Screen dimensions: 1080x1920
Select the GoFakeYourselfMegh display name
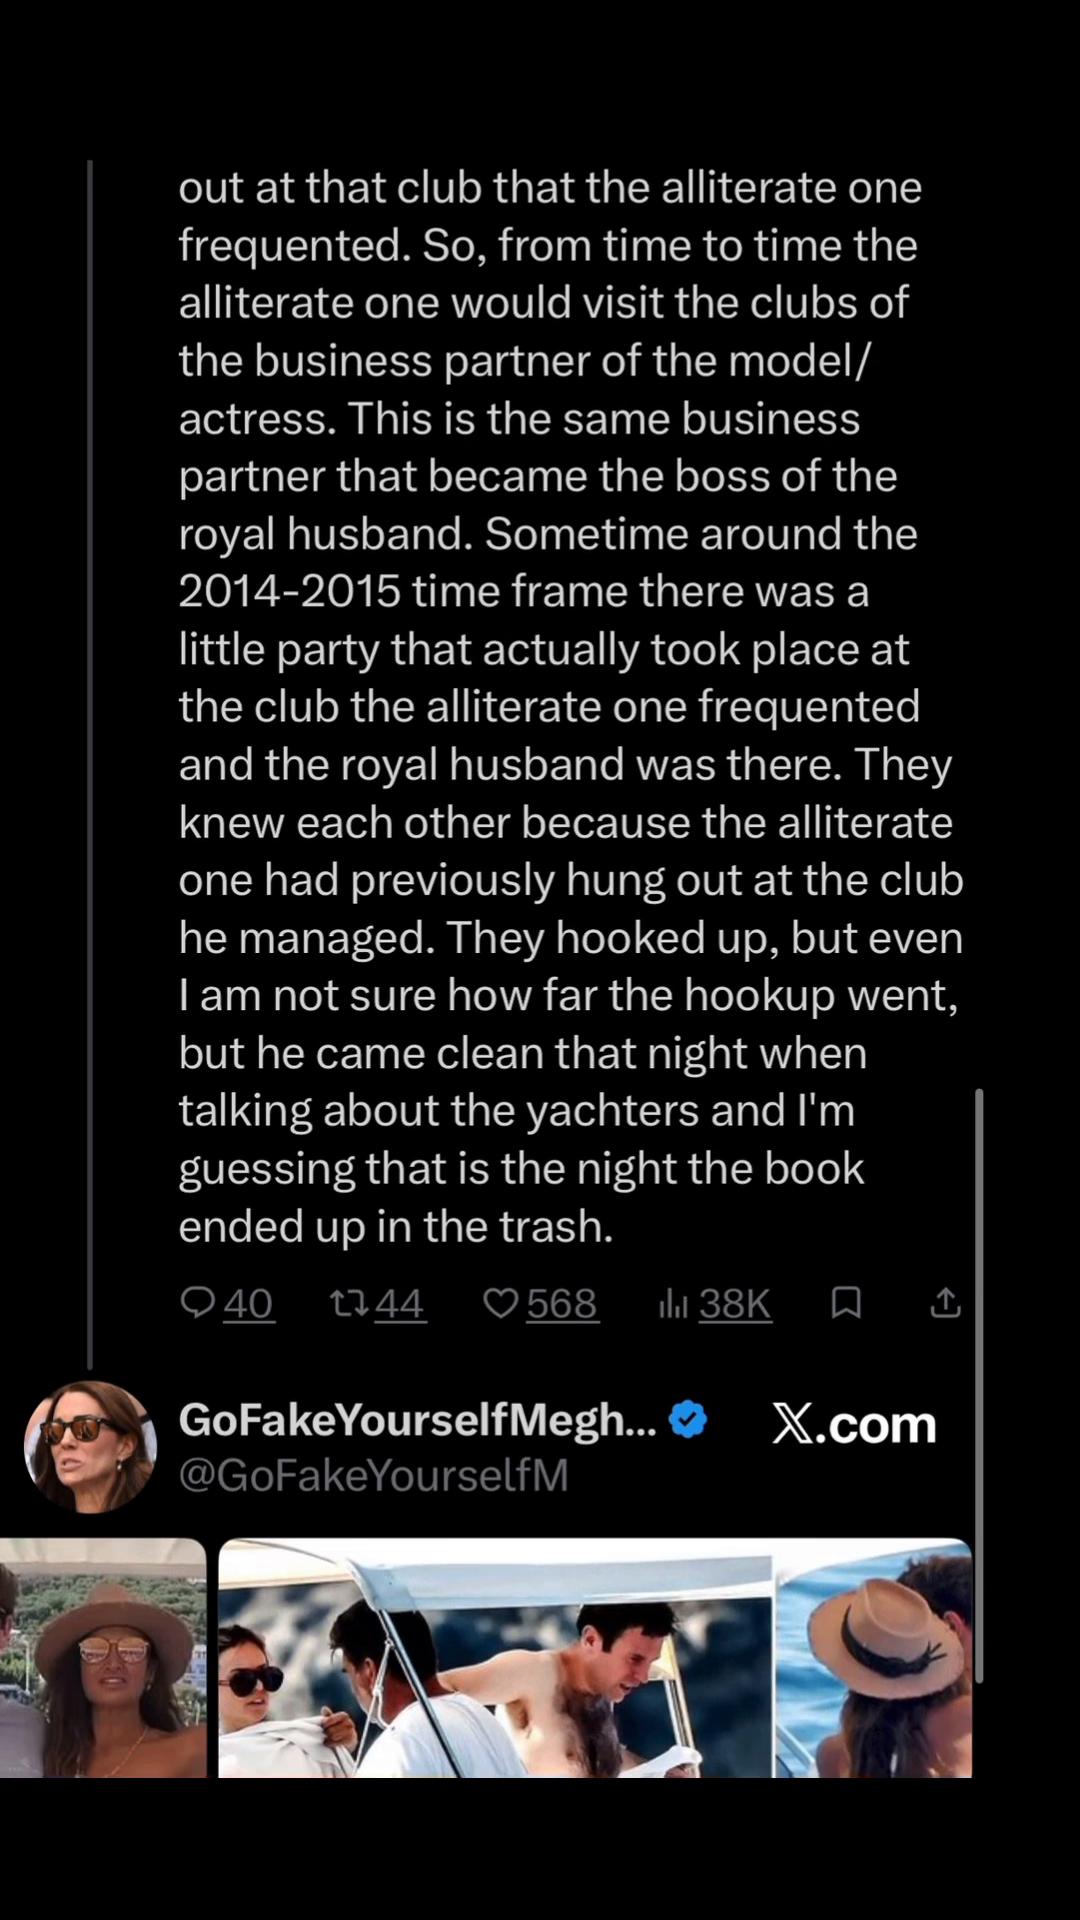click(418, 1420)
